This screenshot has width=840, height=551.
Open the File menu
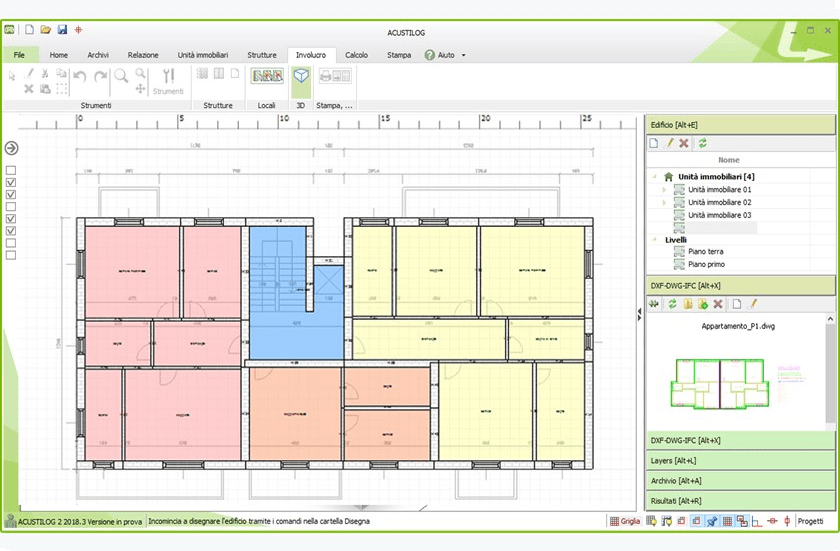pyautogui.click(x=20, y=55)
